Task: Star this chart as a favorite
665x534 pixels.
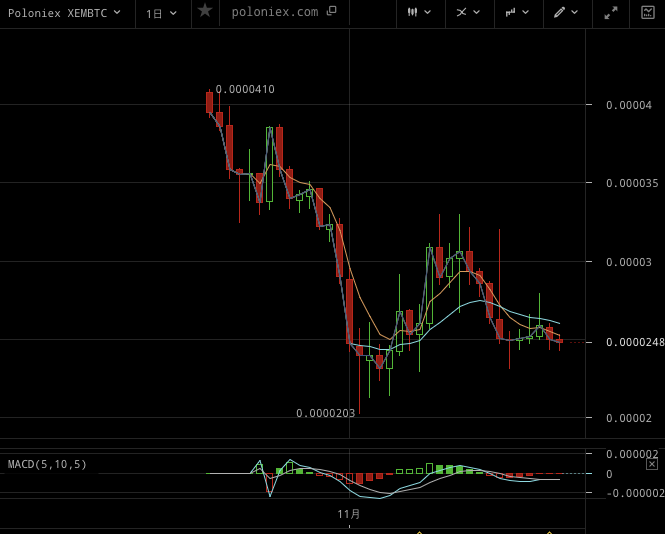Action: pyautogui.click(x=205, y=10)
